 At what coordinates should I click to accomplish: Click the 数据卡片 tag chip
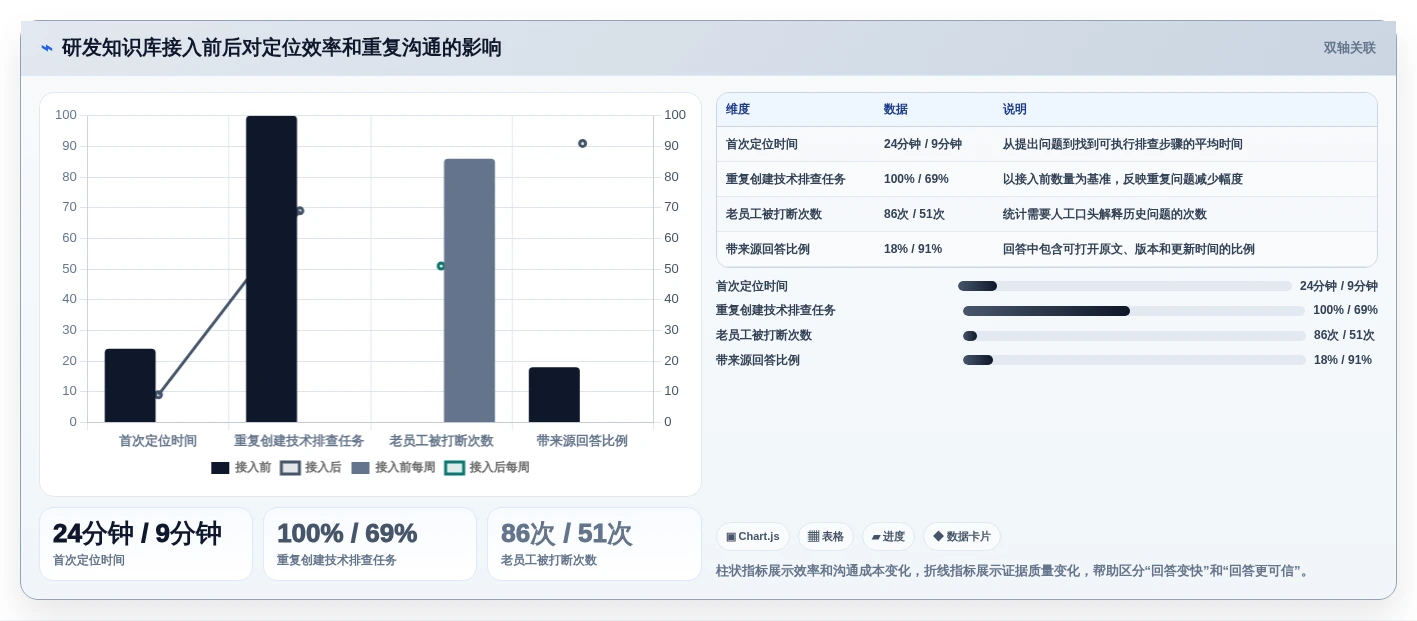coord(962,536)
